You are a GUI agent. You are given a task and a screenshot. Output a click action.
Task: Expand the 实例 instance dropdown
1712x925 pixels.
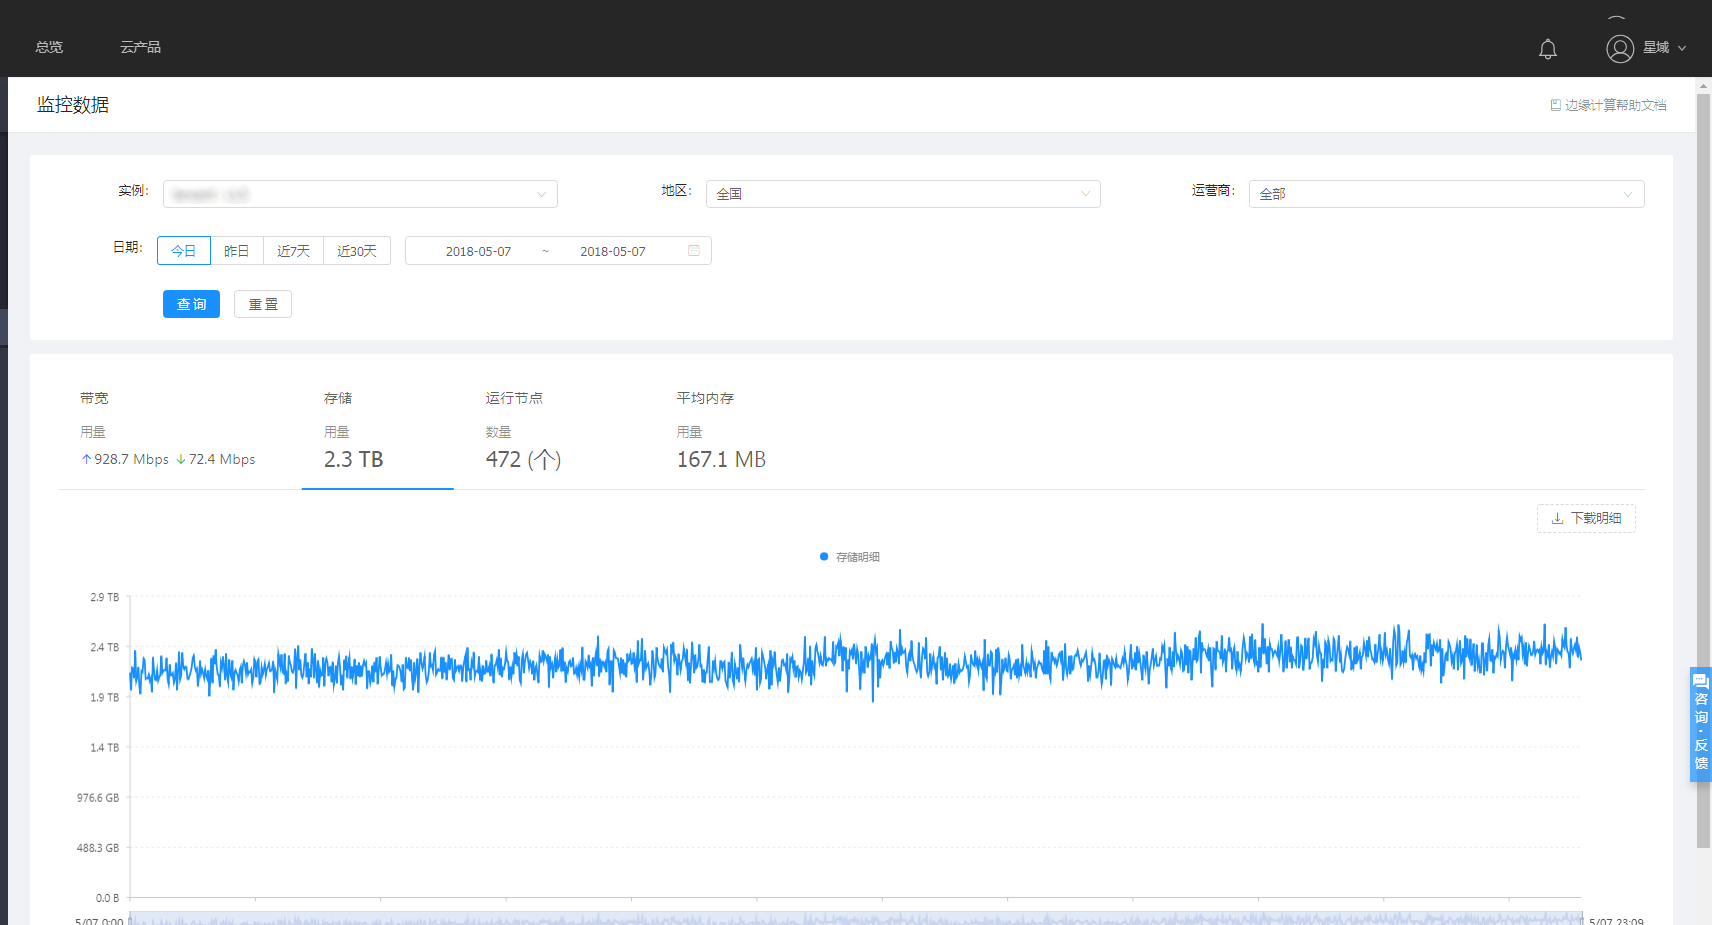coord(360,194)
